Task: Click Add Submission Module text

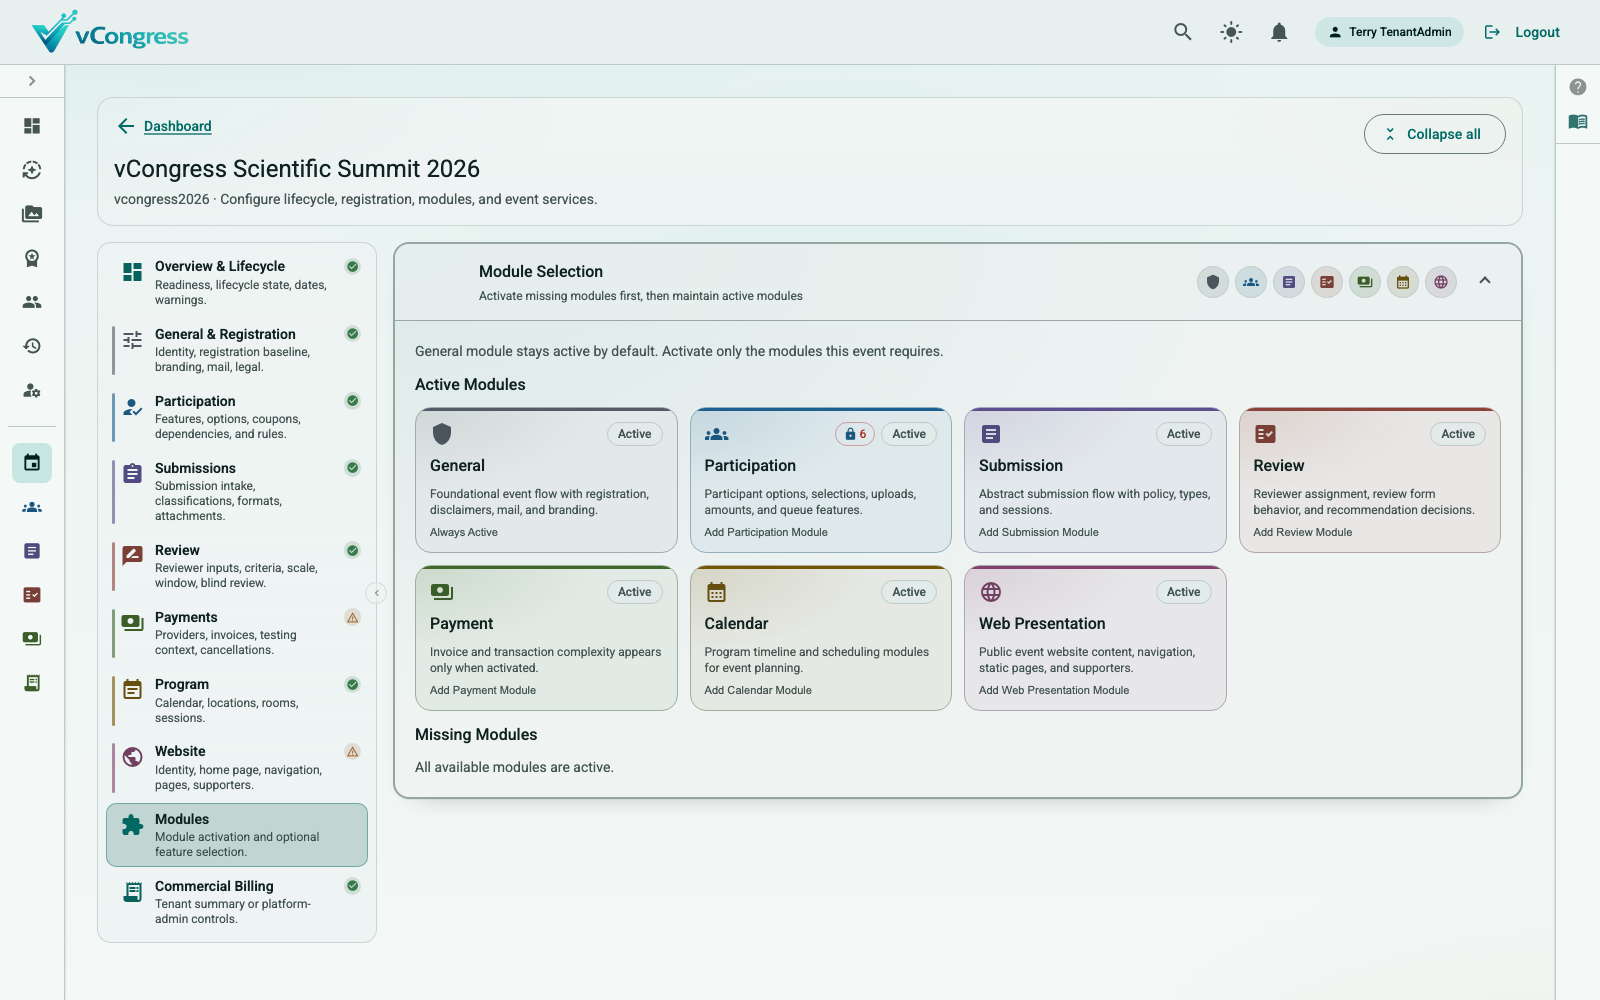Action: [x=1038, y=532]
